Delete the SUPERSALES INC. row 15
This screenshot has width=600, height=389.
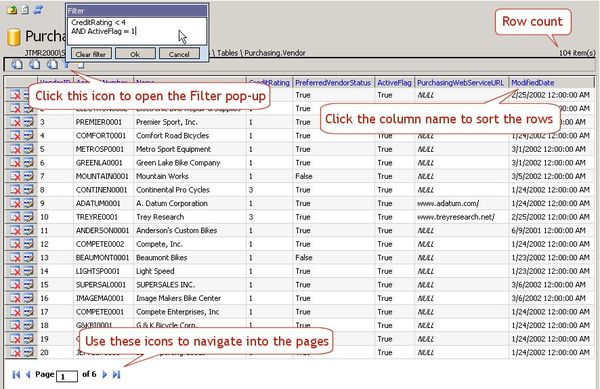click(x=15, y=285)
